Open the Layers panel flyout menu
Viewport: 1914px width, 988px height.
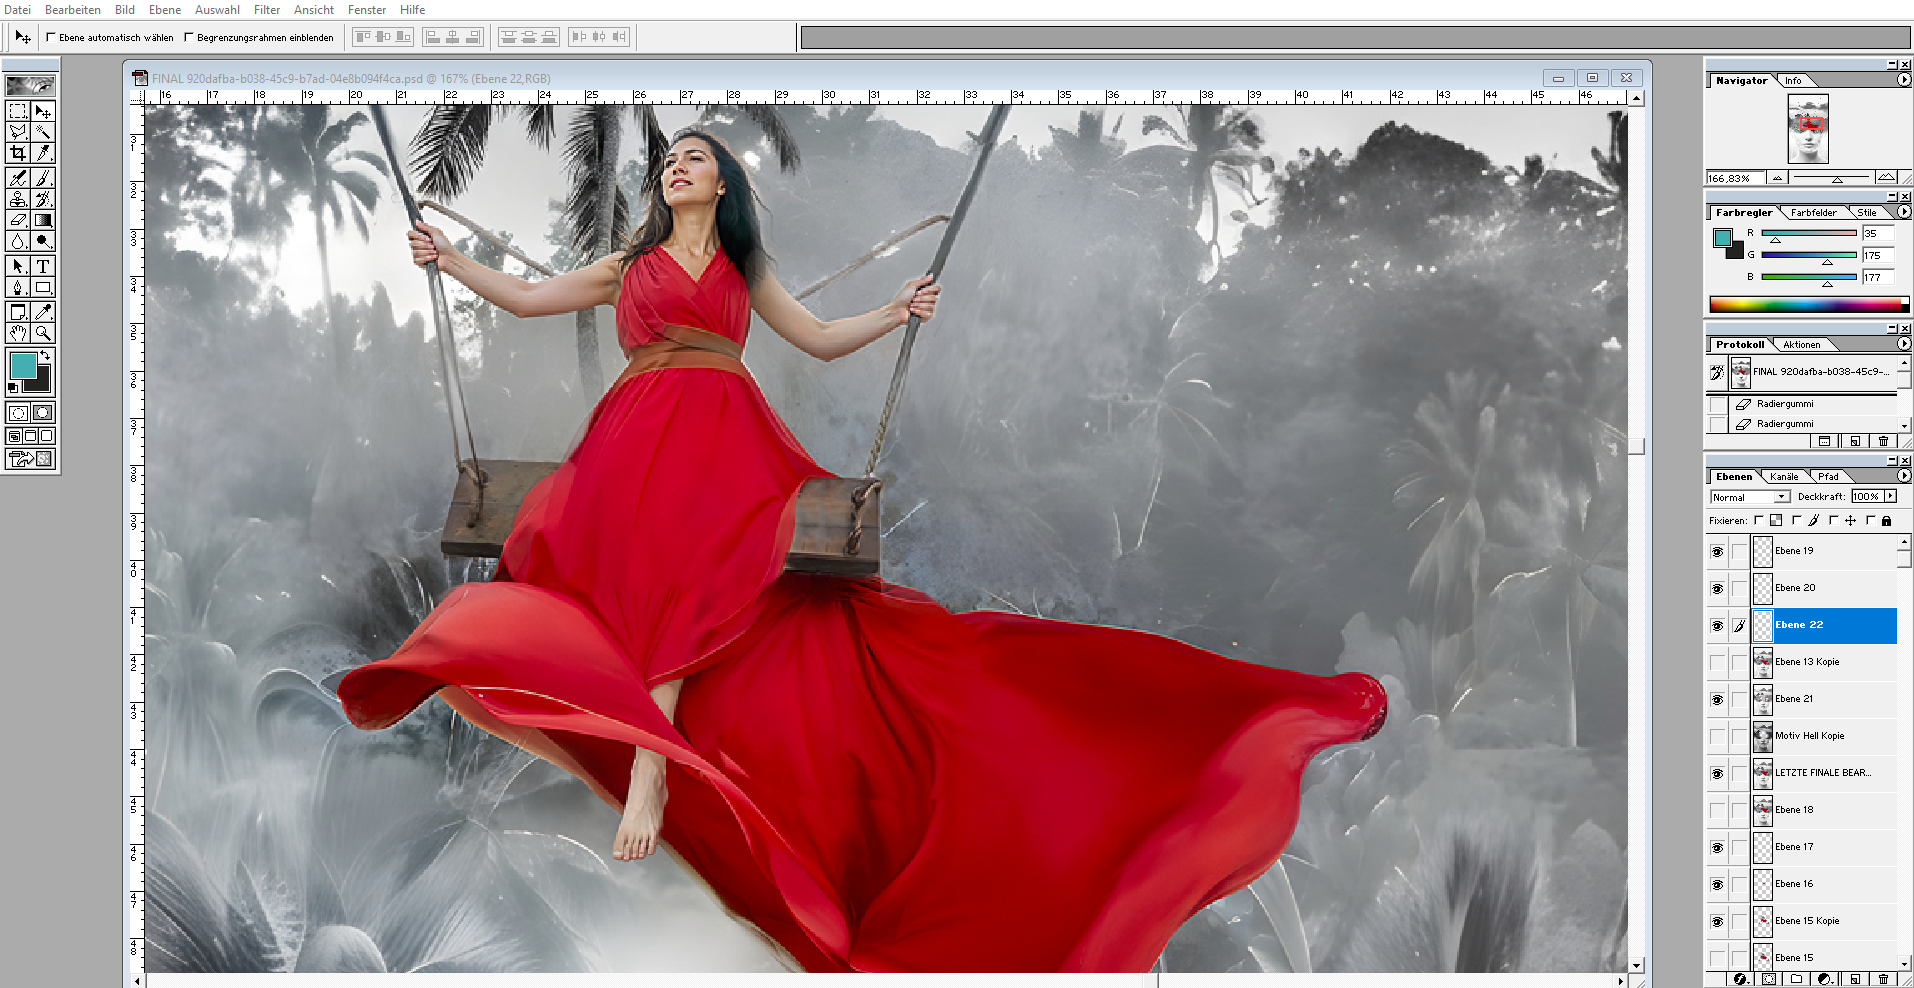(1903, 476)
